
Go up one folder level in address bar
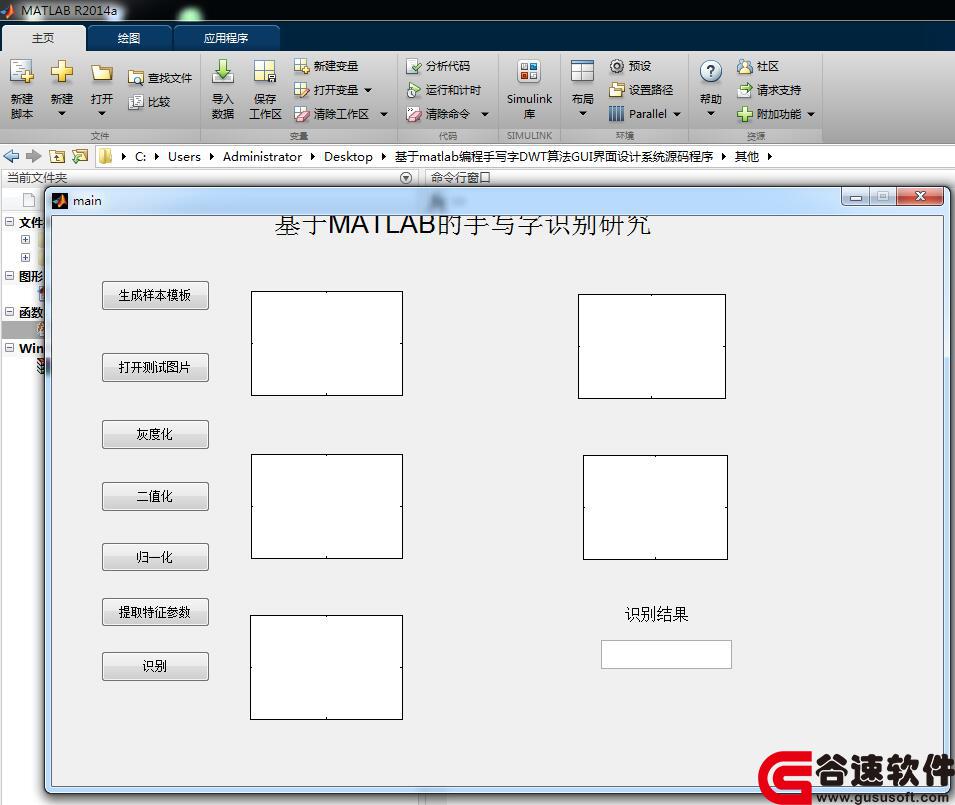pos(57,156)
